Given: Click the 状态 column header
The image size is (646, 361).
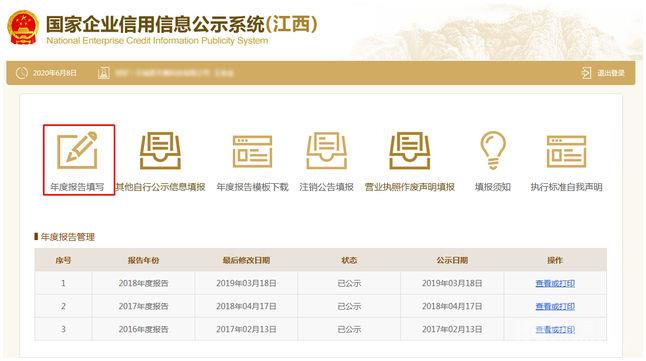Looking at the screenshot, I should coord(349,260).
